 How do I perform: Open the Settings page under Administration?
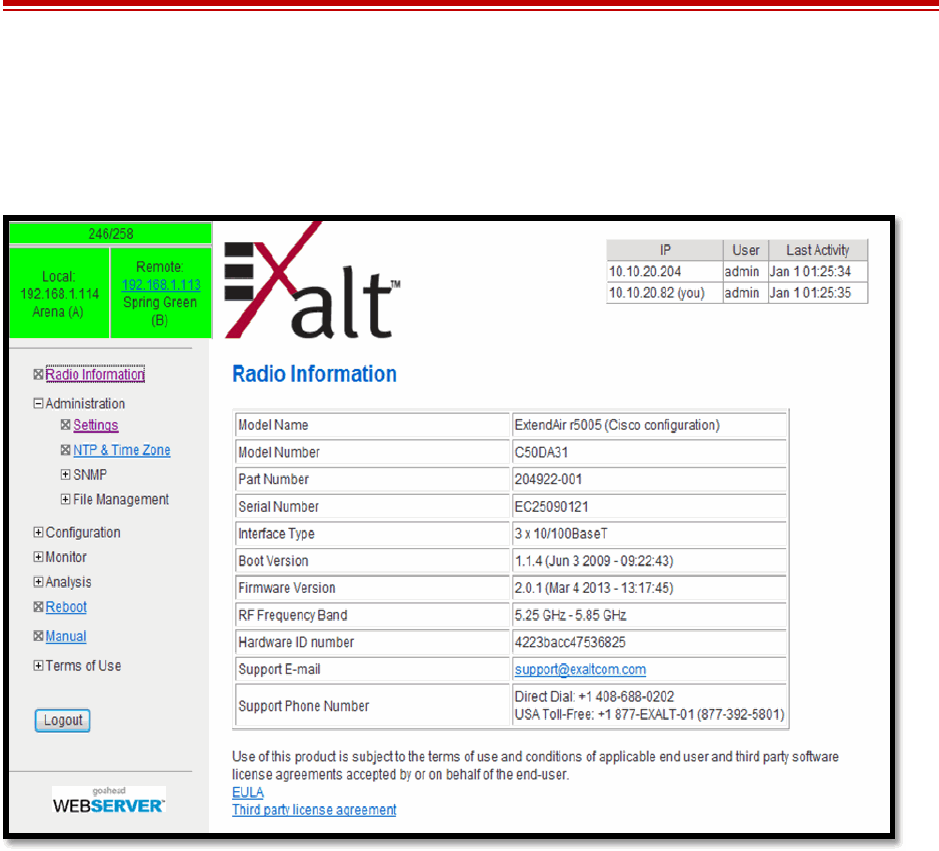pyautogui.click(x=96, y=425)
